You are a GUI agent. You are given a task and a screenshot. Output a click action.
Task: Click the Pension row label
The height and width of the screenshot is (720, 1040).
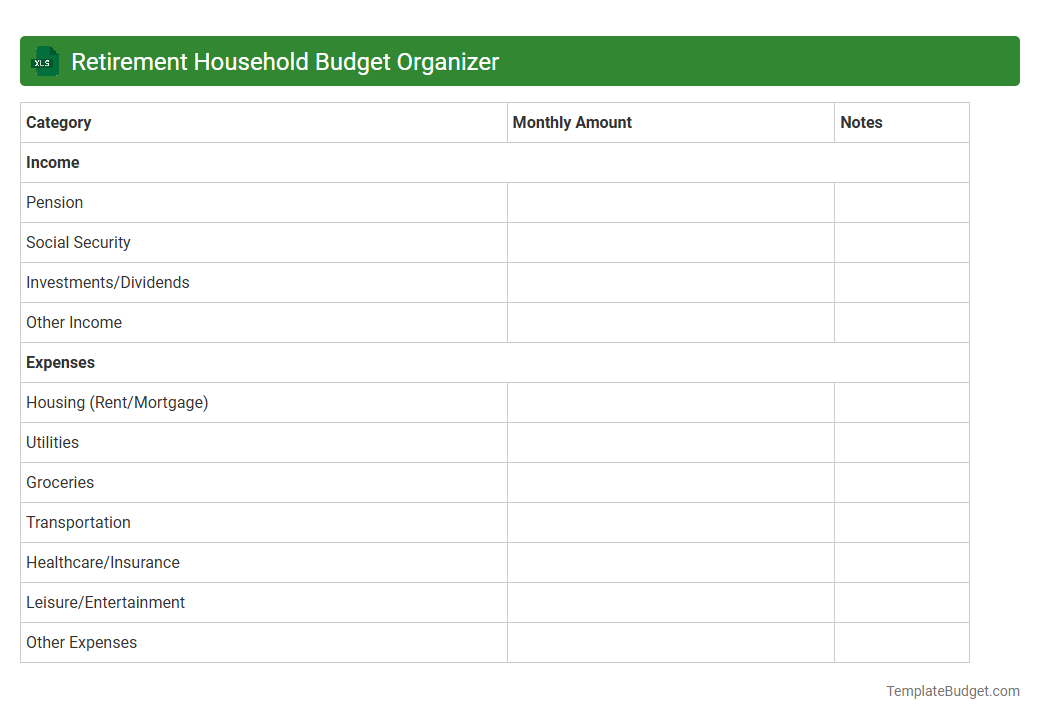(55, 202)
